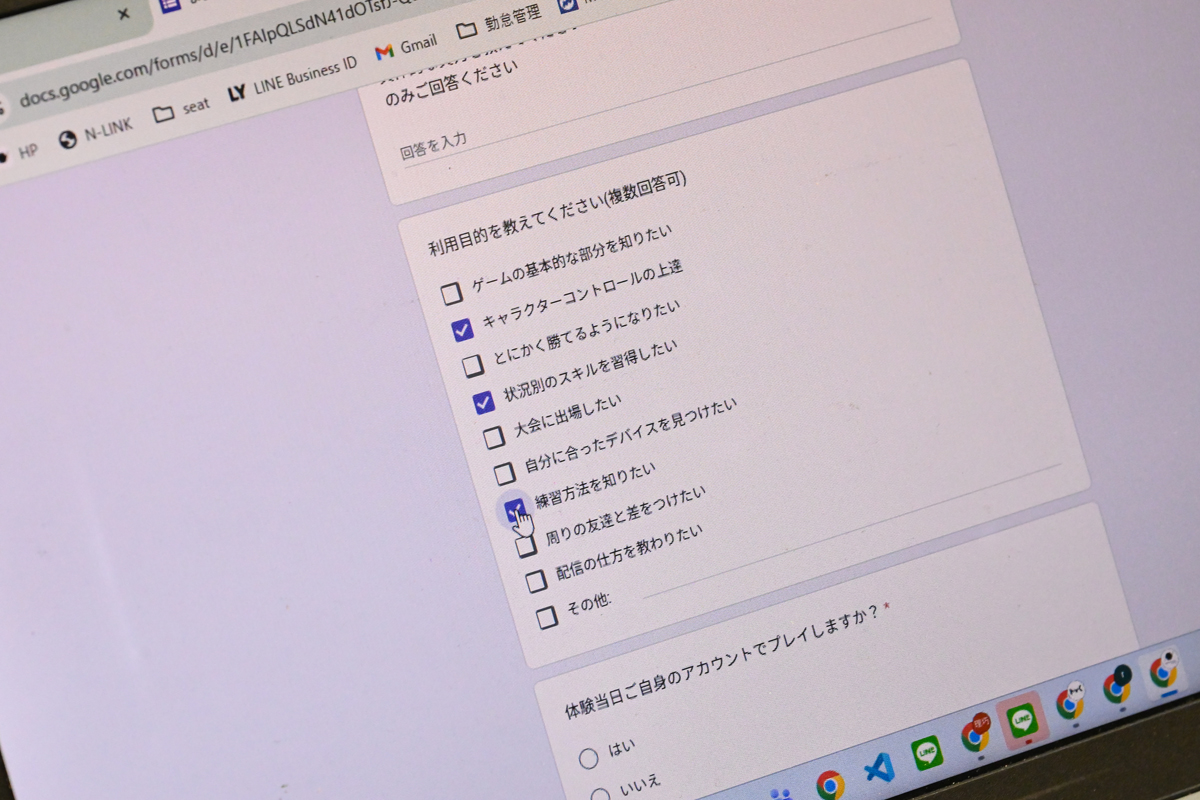This screenshot has height=800, width=1200.
Task: Open the highlighted LINE app in taskbar
Action: click(x=1021, y=719)
